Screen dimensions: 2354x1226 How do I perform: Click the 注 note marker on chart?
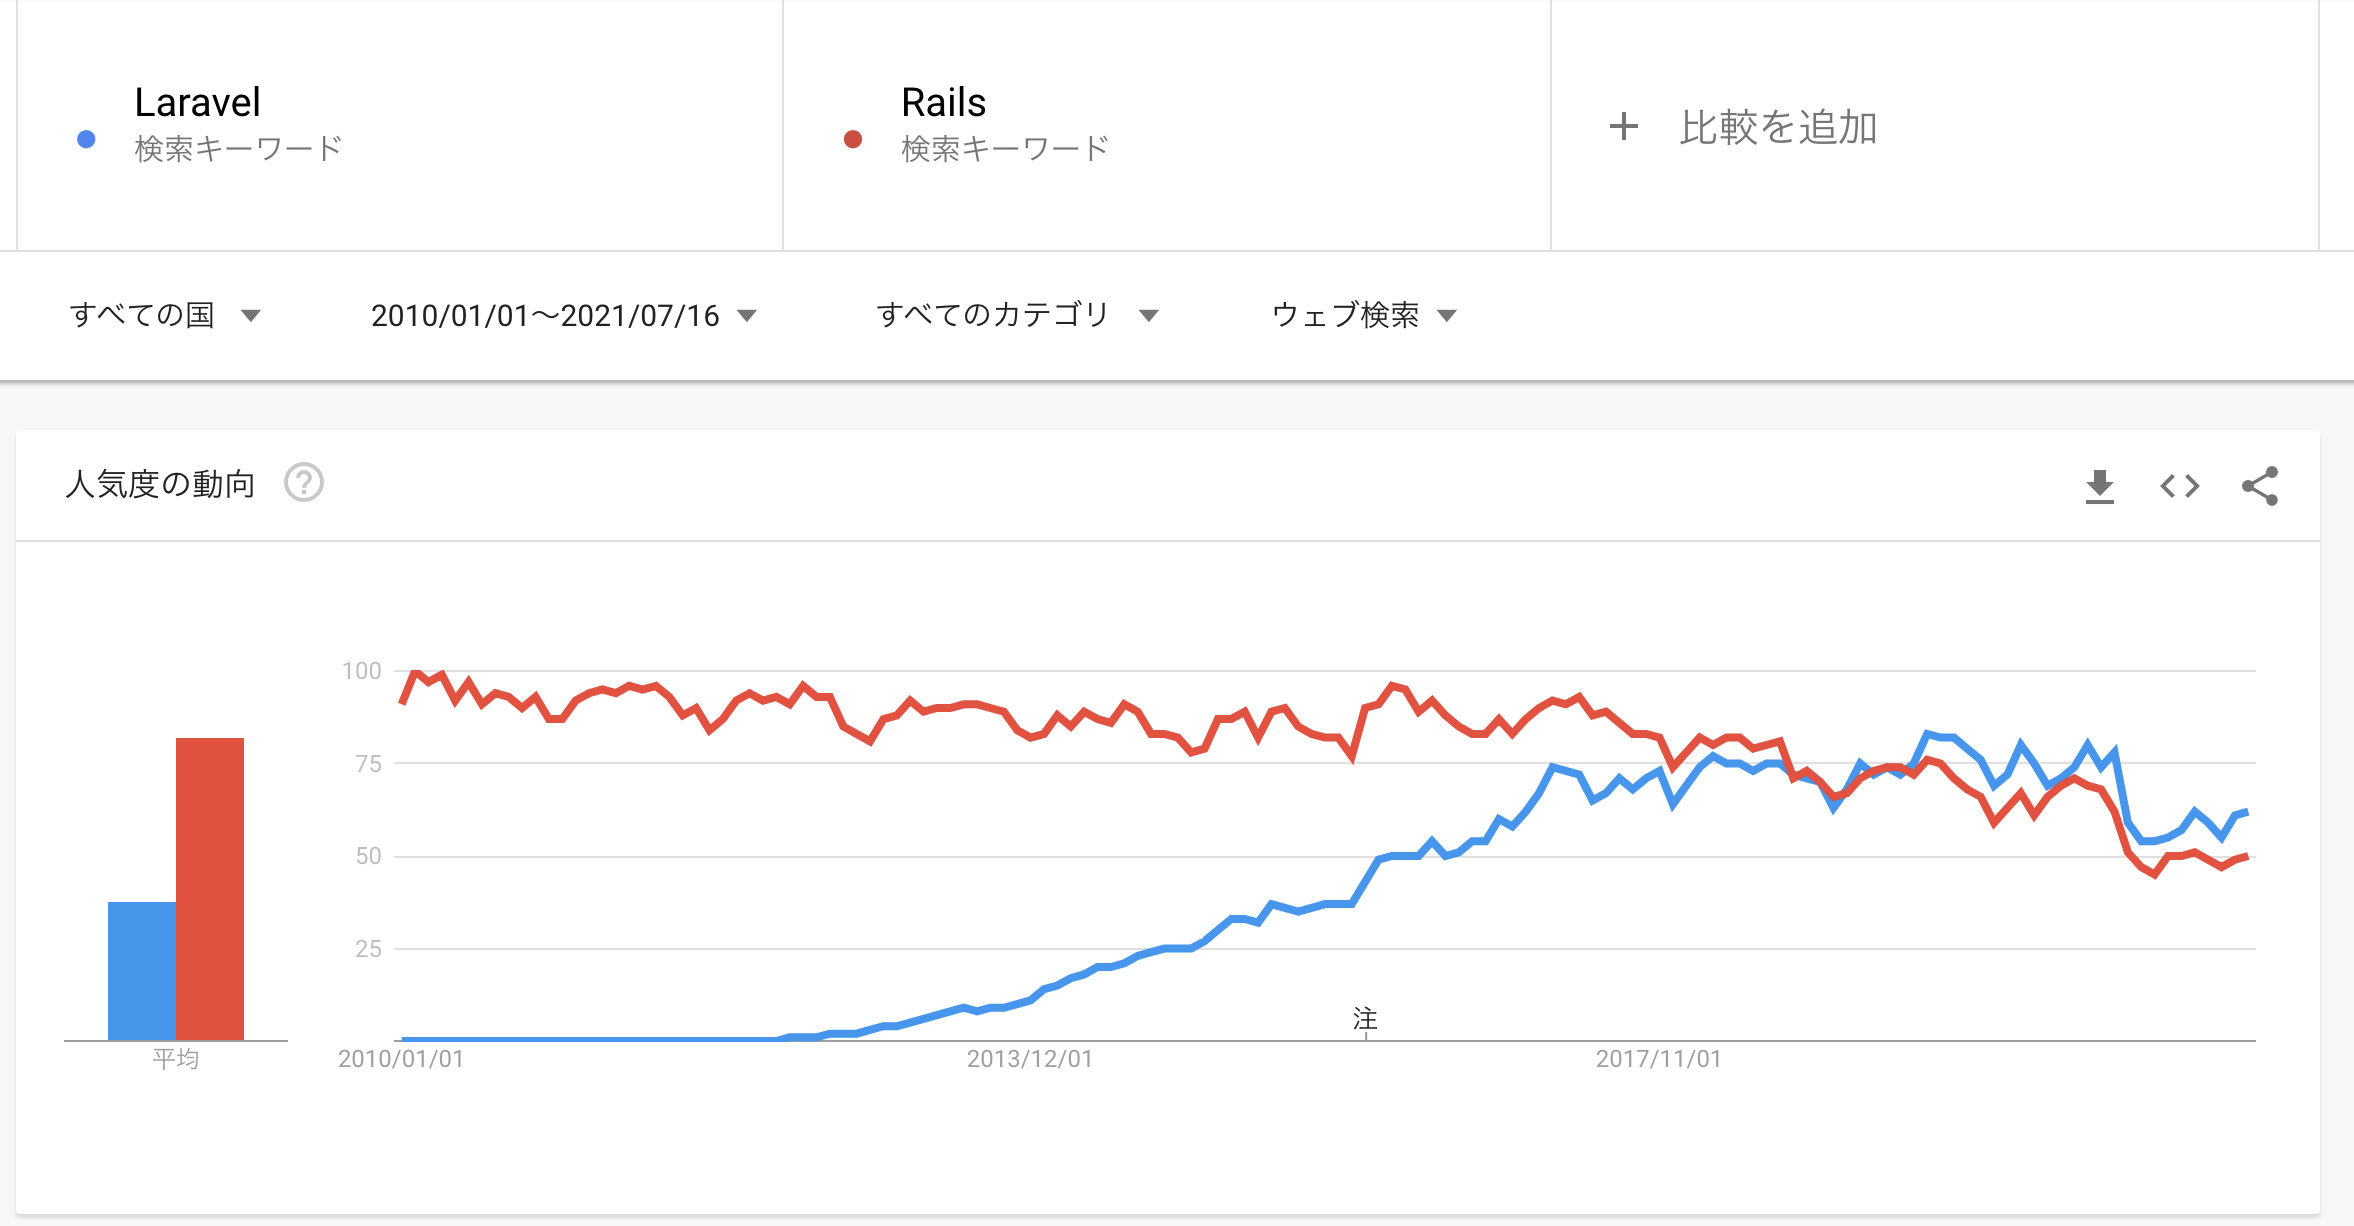pos(1365,1019)
